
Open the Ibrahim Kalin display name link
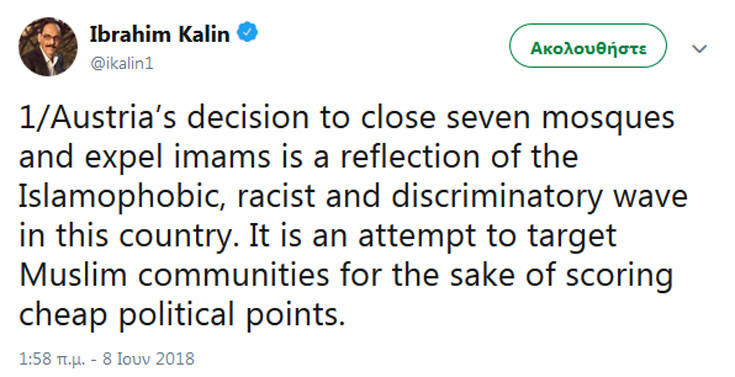pyautogui.click(x=160, y=34)
